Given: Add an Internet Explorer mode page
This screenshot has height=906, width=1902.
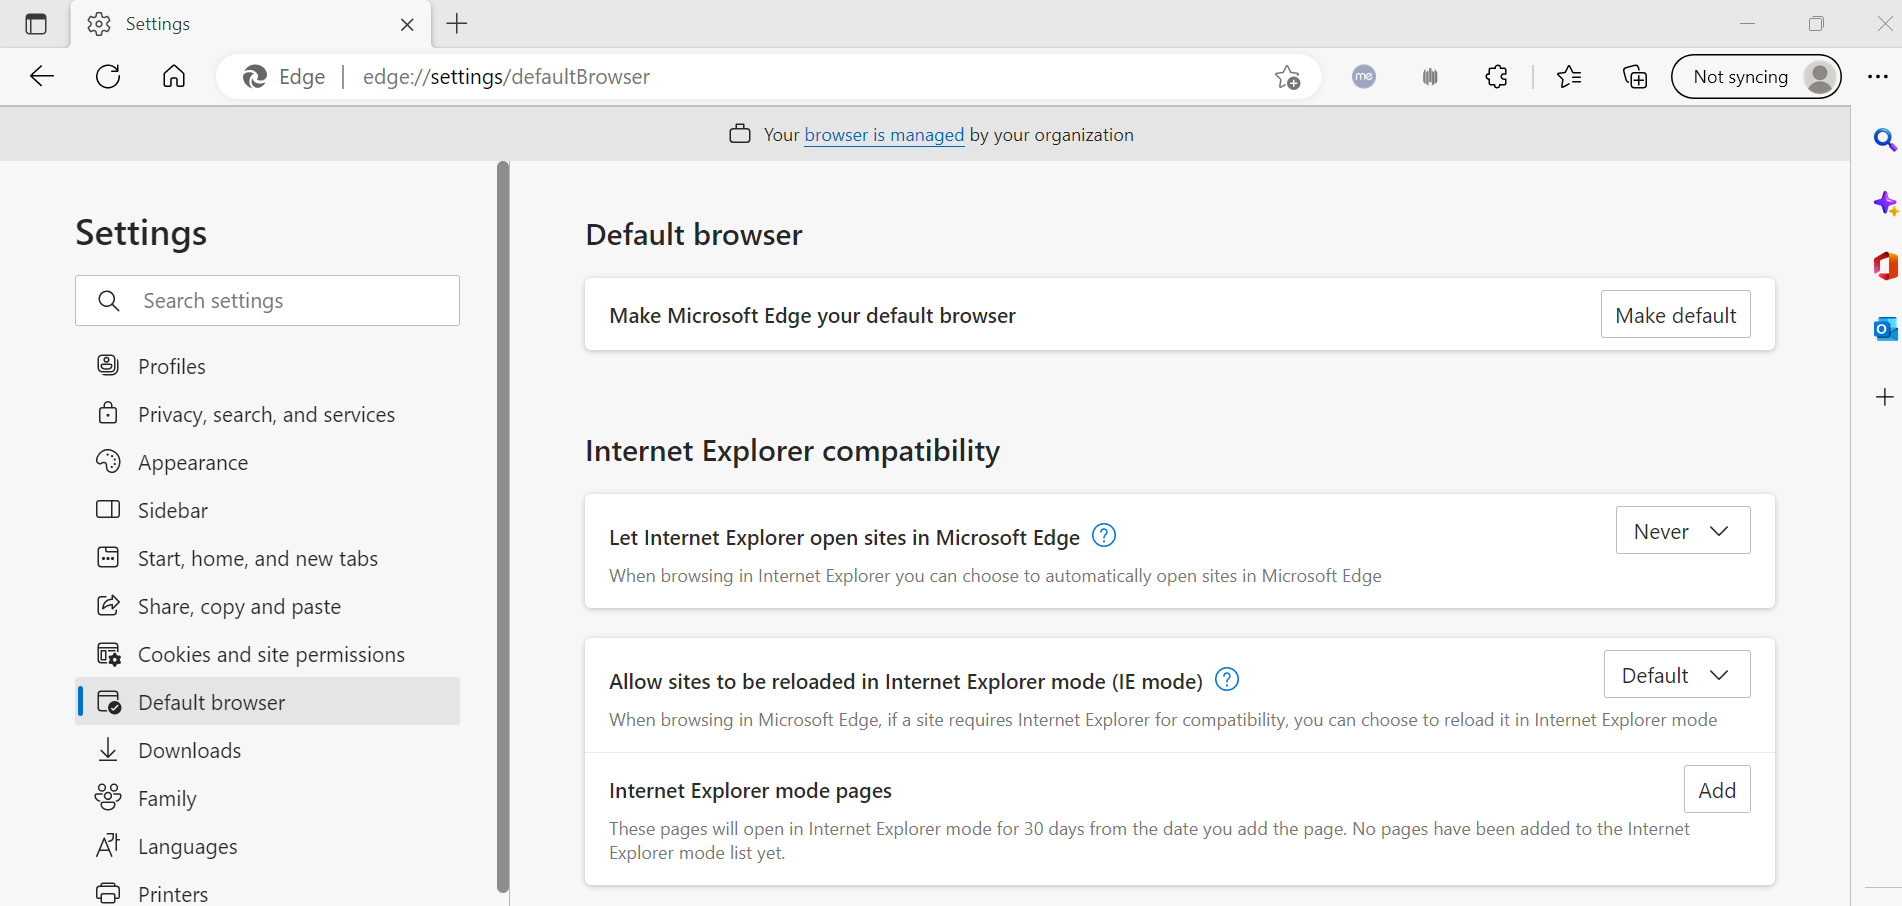Looking at the screenshot, I should click(1717, 790).
